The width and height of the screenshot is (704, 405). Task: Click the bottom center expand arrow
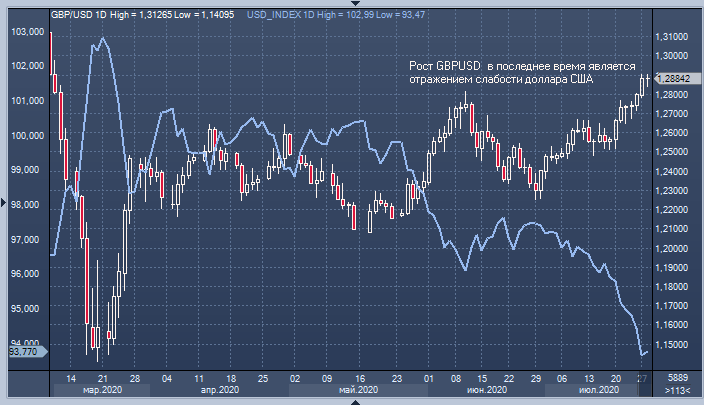(353, 401)
